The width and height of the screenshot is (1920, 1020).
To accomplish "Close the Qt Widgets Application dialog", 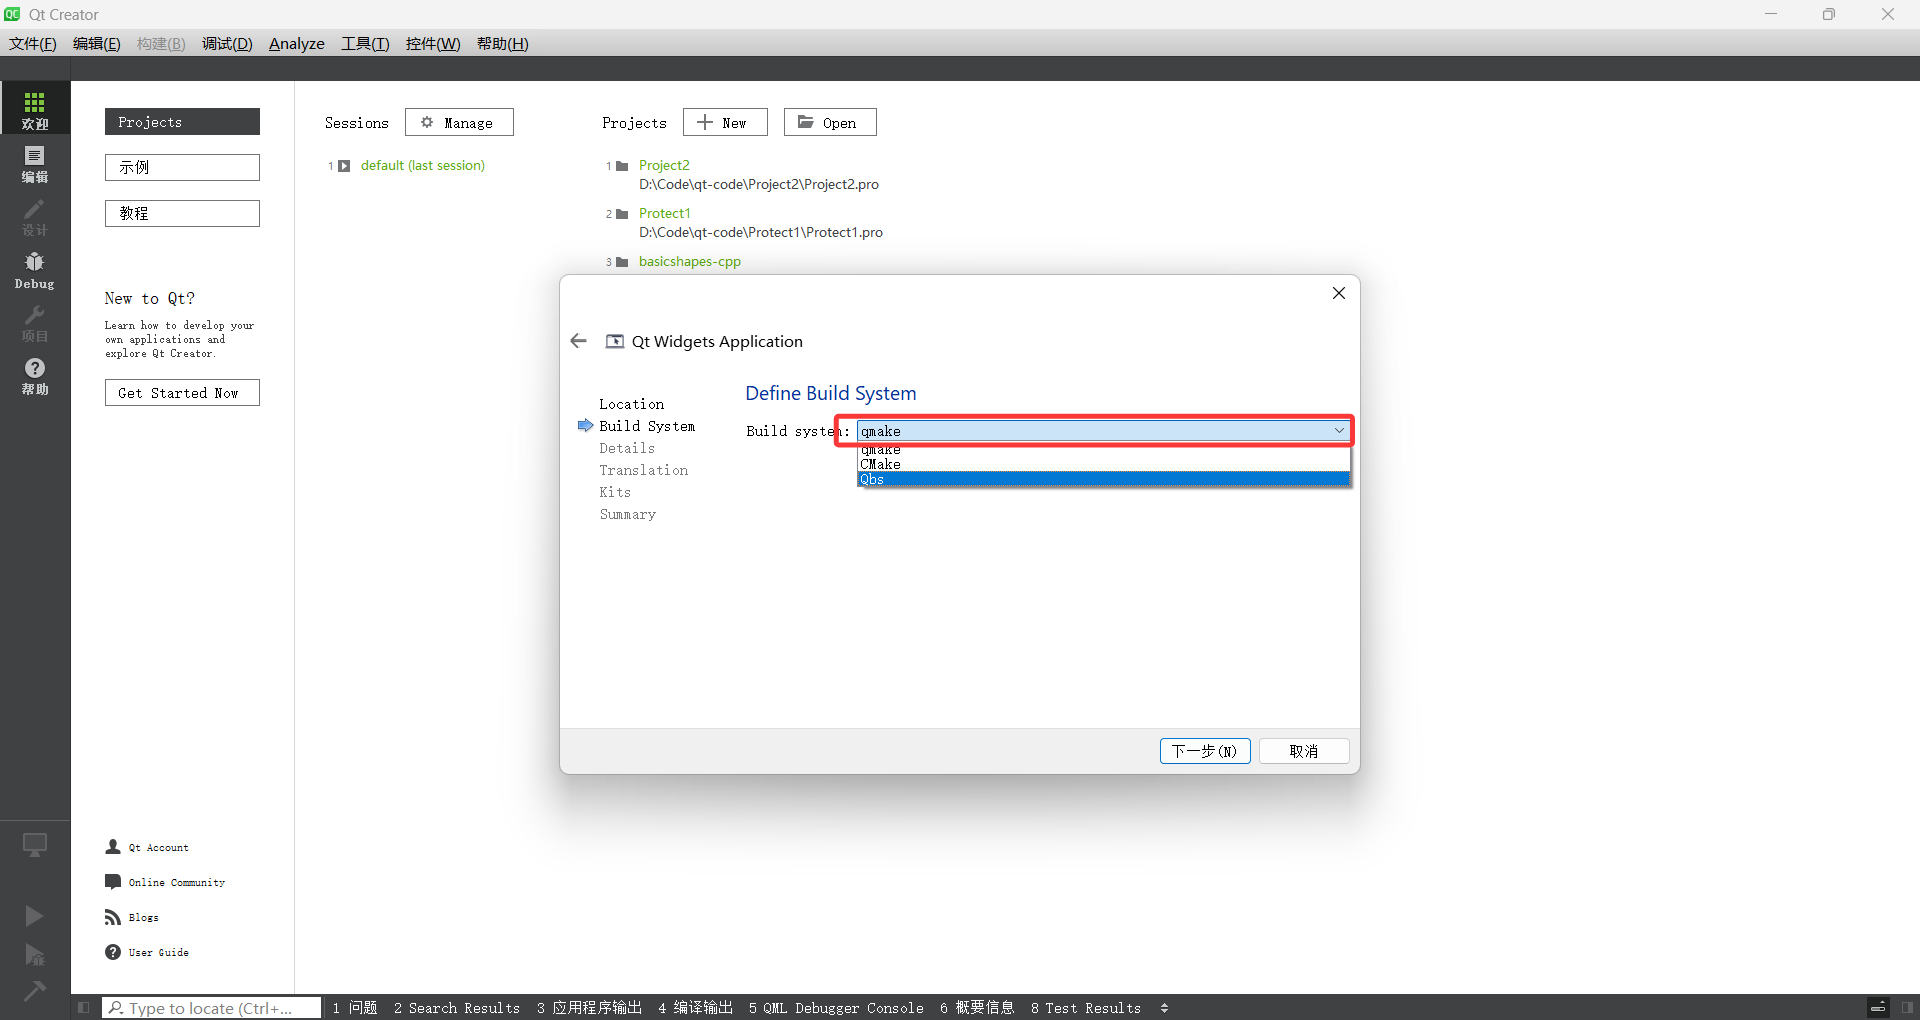I will [1339, 293].
